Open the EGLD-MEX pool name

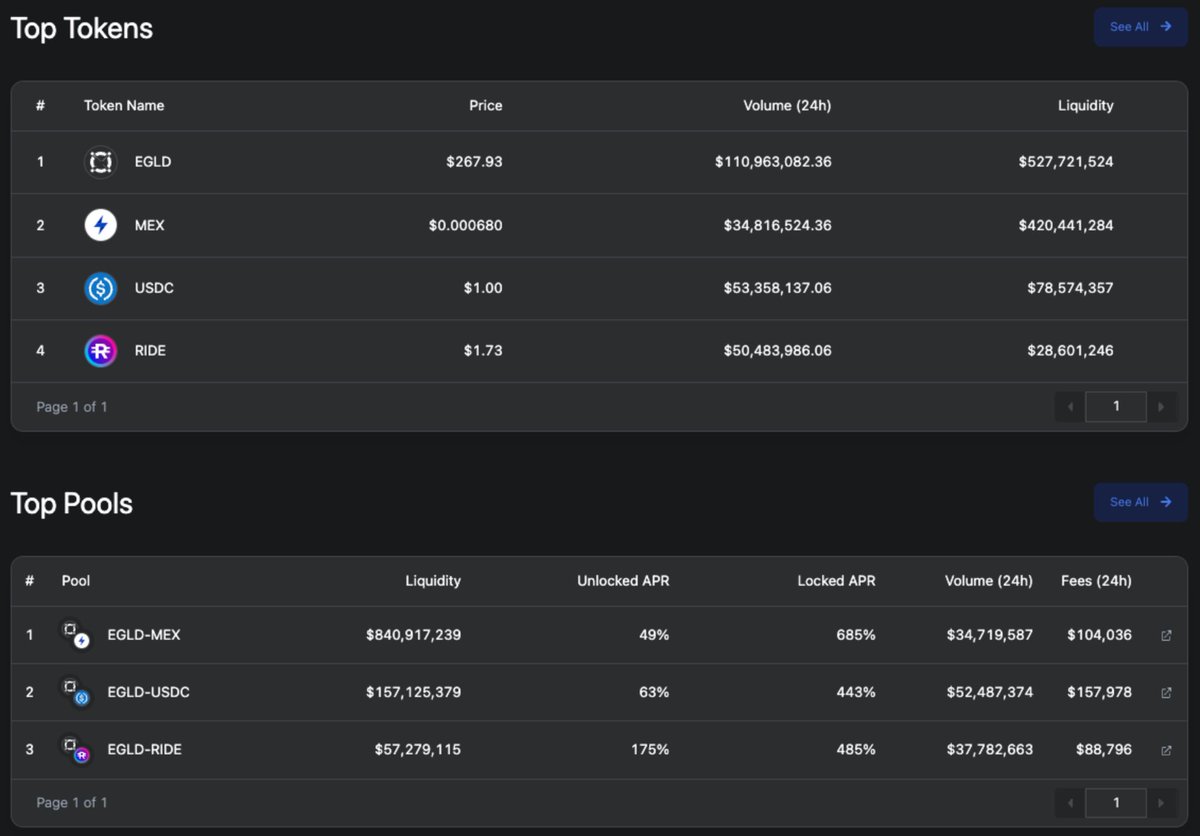click(x=144, y=635)
